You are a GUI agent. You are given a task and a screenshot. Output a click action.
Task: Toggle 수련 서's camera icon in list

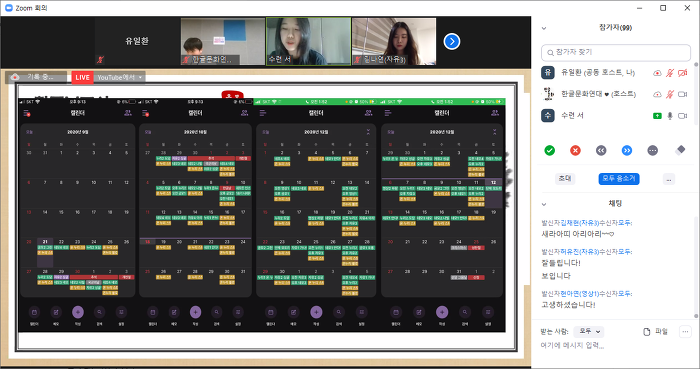(x=683, y=116)
